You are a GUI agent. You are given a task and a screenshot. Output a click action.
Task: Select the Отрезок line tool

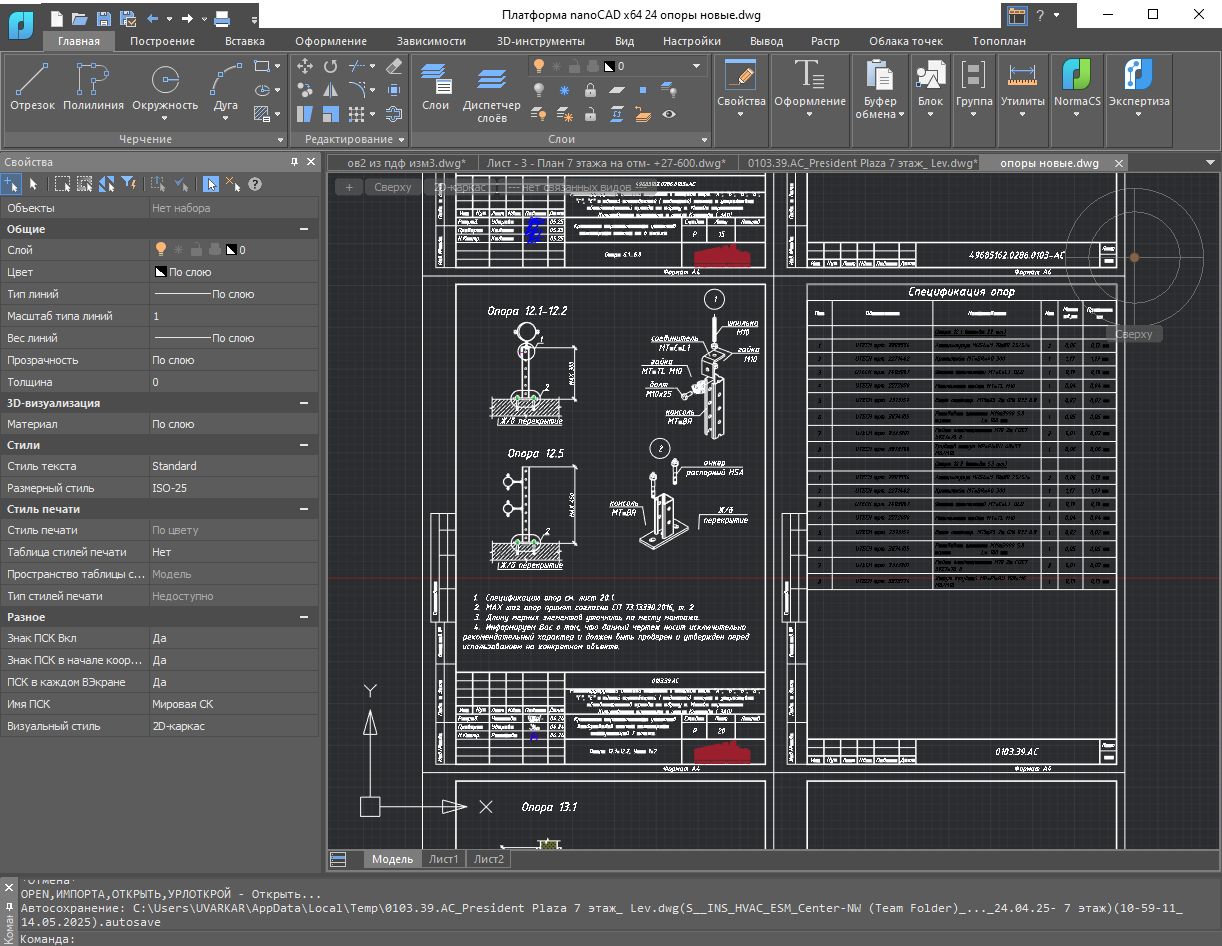(x=32, y=86)
